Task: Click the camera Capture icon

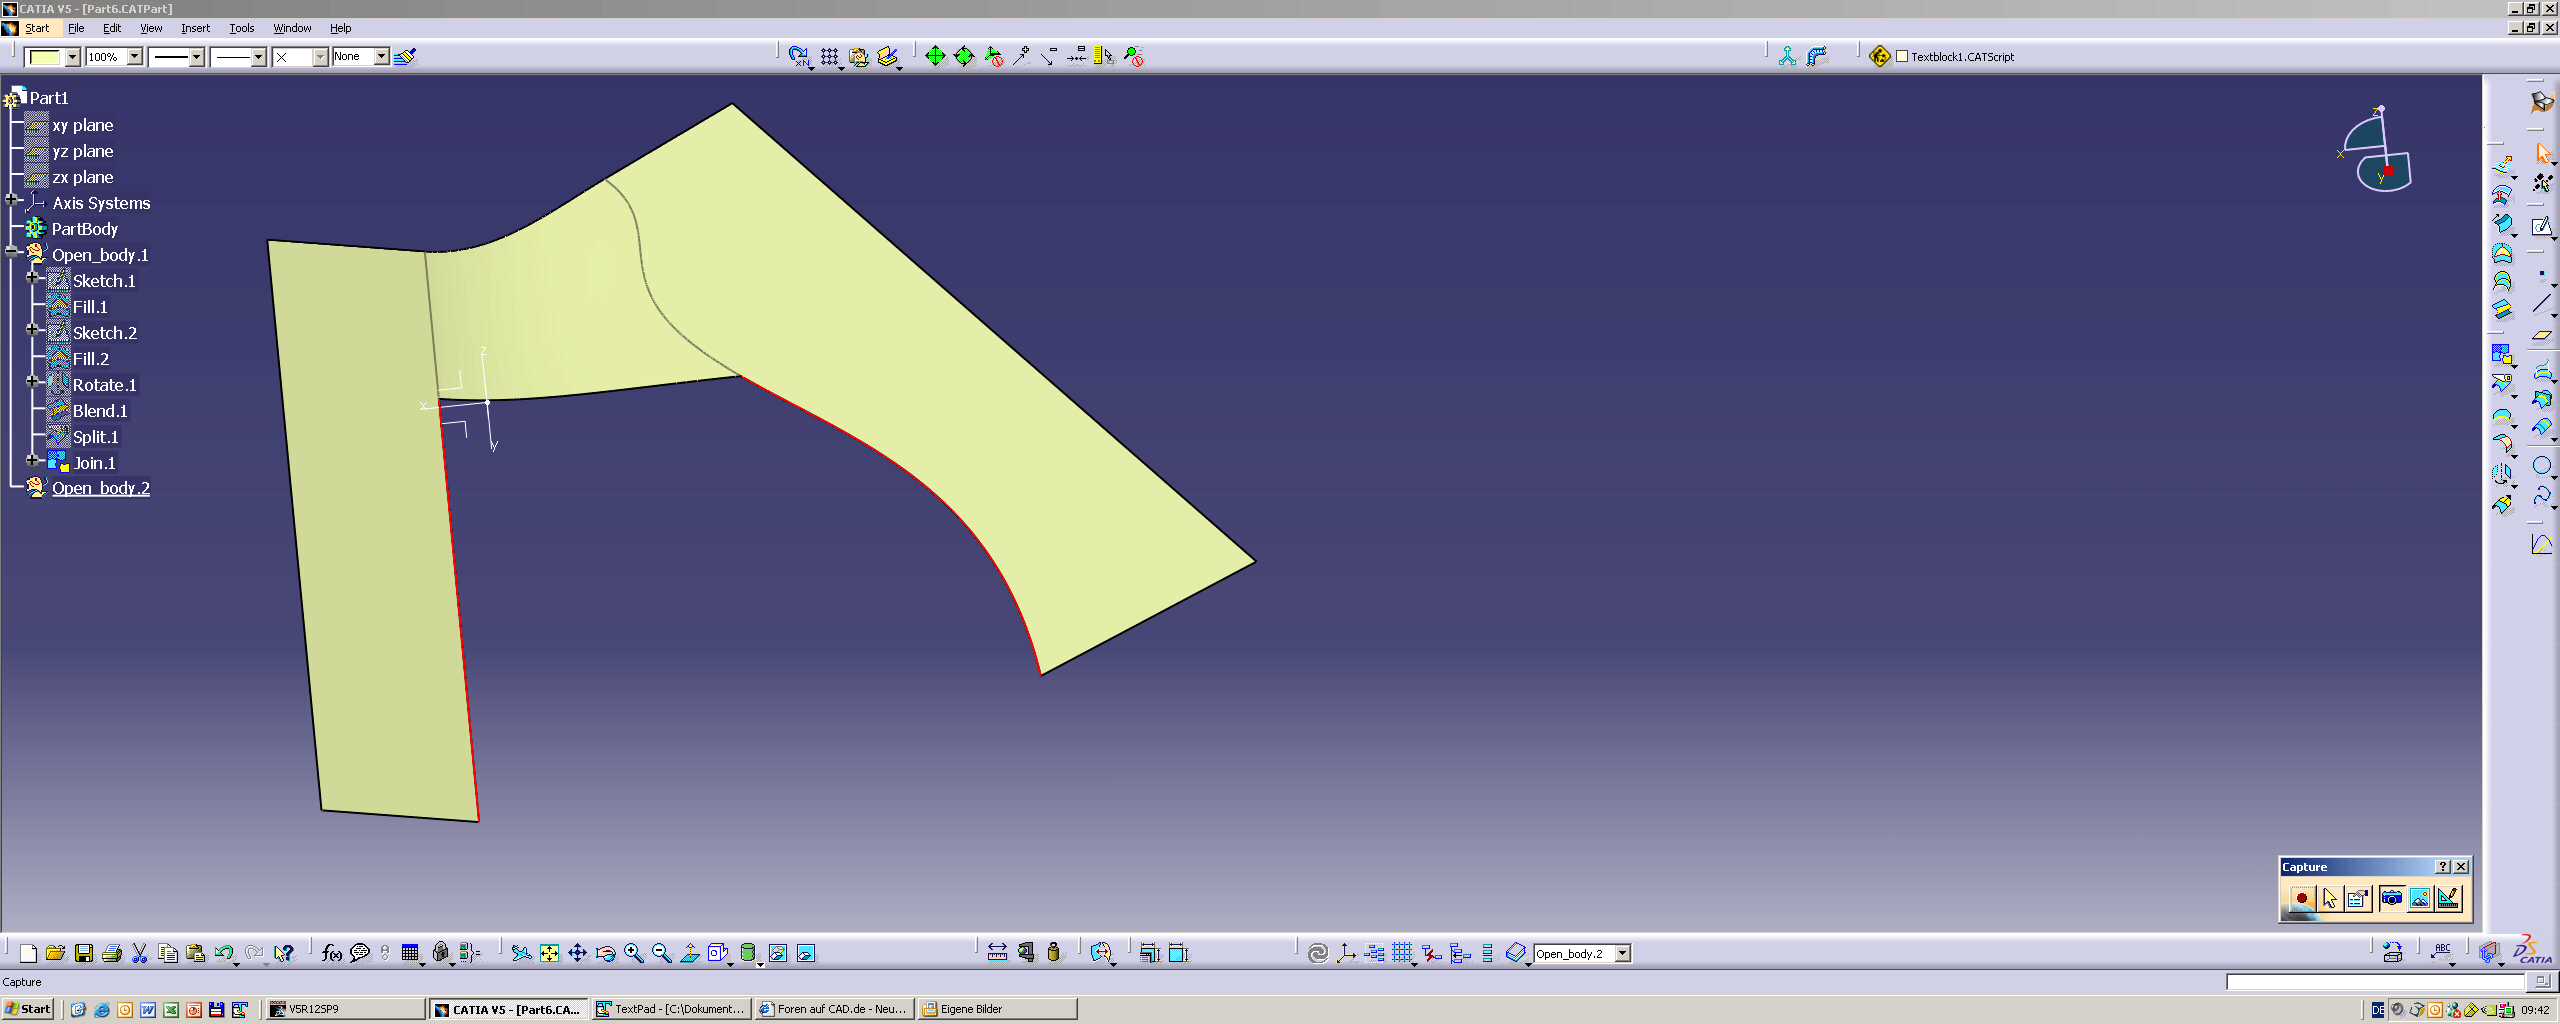Action: tap(2391, 898)
